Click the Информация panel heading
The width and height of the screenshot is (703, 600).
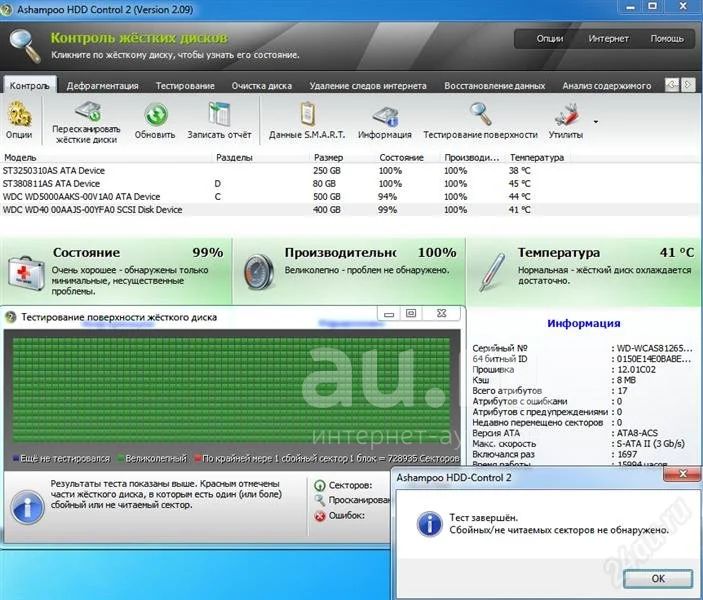click(584, 323)
